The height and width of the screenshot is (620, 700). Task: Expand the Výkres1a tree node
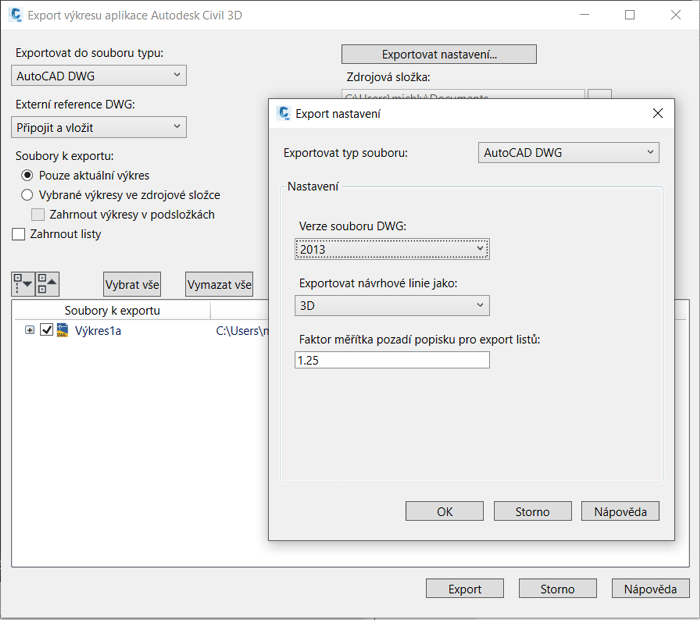(30, 330)
